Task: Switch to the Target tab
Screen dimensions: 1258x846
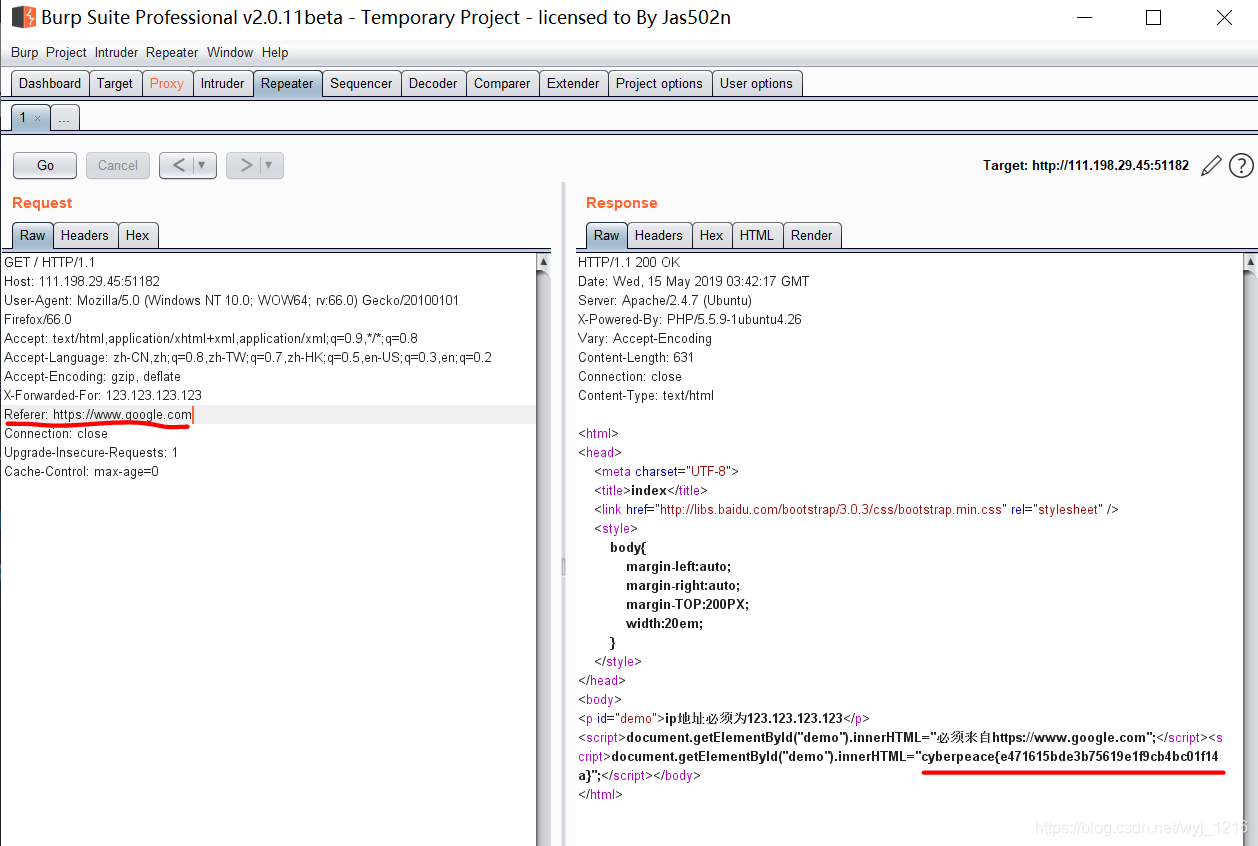Action: pos(115,84)
